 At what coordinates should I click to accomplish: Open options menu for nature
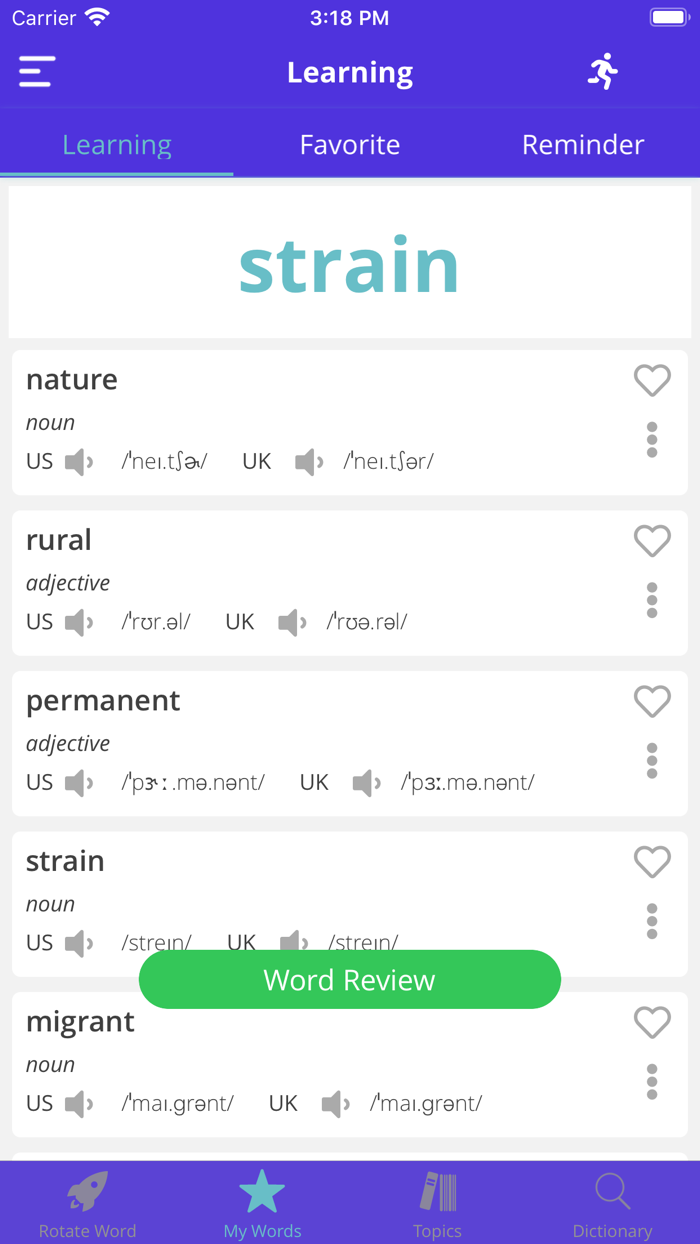(652, 437)
